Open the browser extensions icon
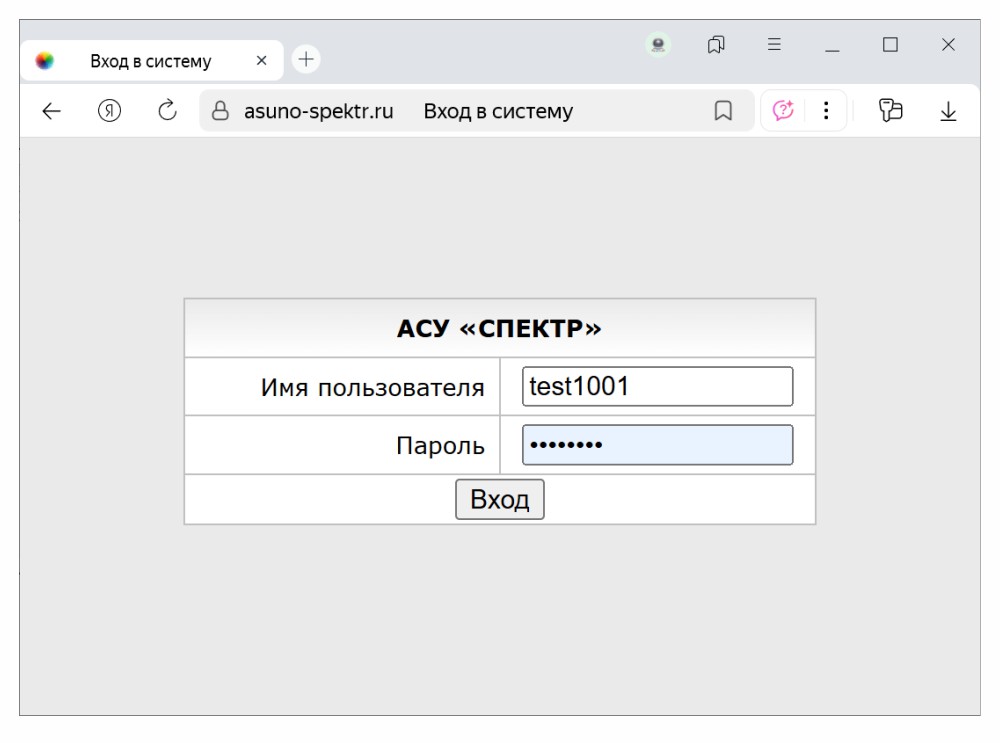The width and height of the screenshot is (1000, 743). pyautogui.click(x=890, y=111)
